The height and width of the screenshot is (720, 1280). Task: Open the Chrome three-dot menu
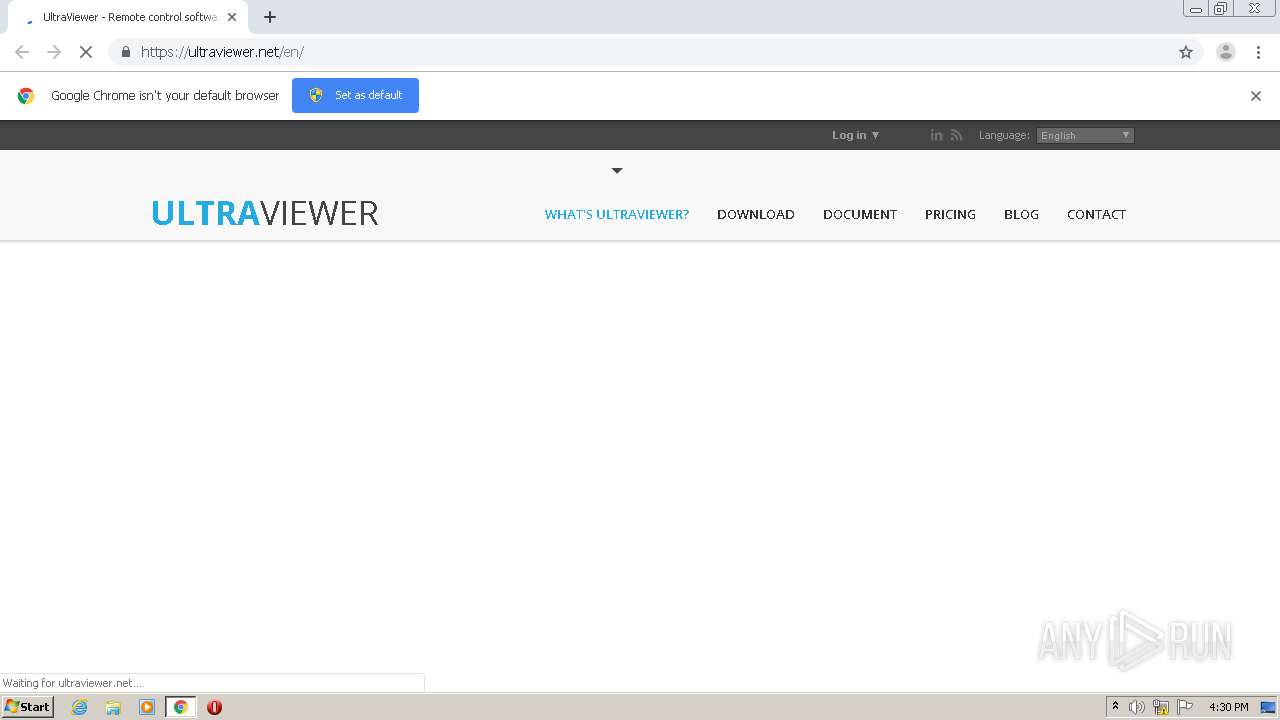tap(1258, 52)
